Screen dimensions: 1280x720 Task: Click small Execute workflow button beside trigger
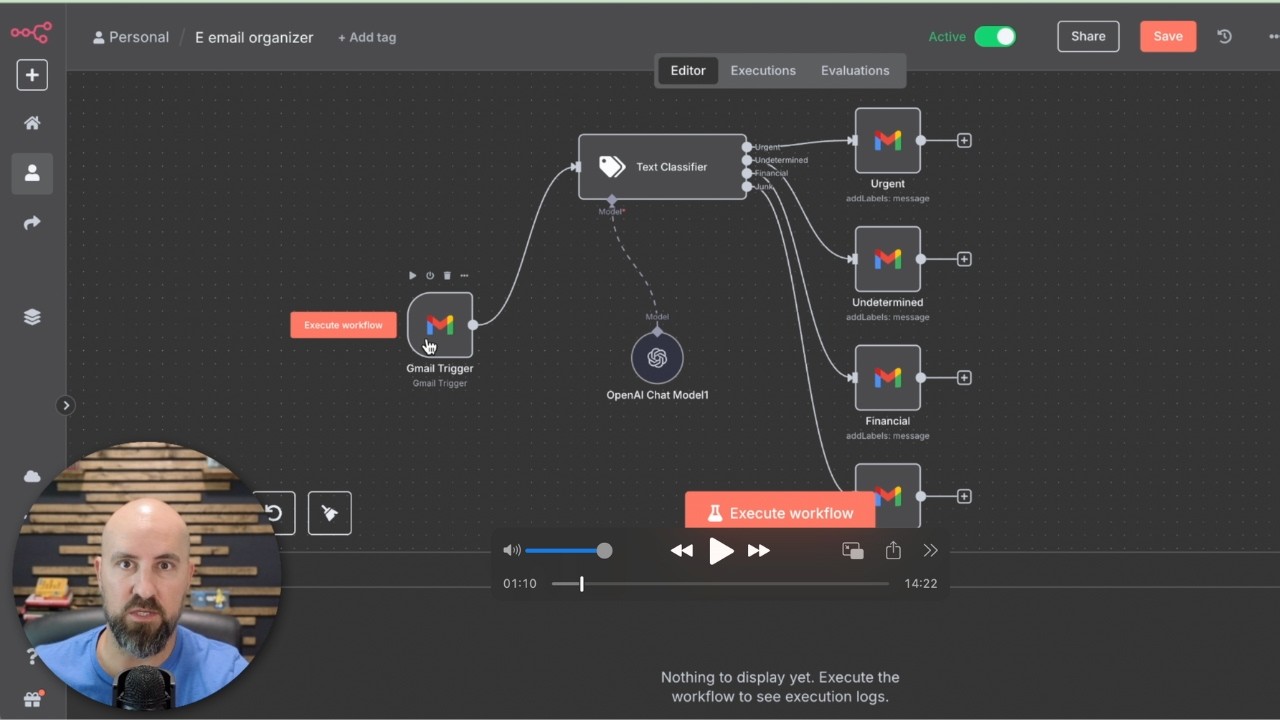343,325
